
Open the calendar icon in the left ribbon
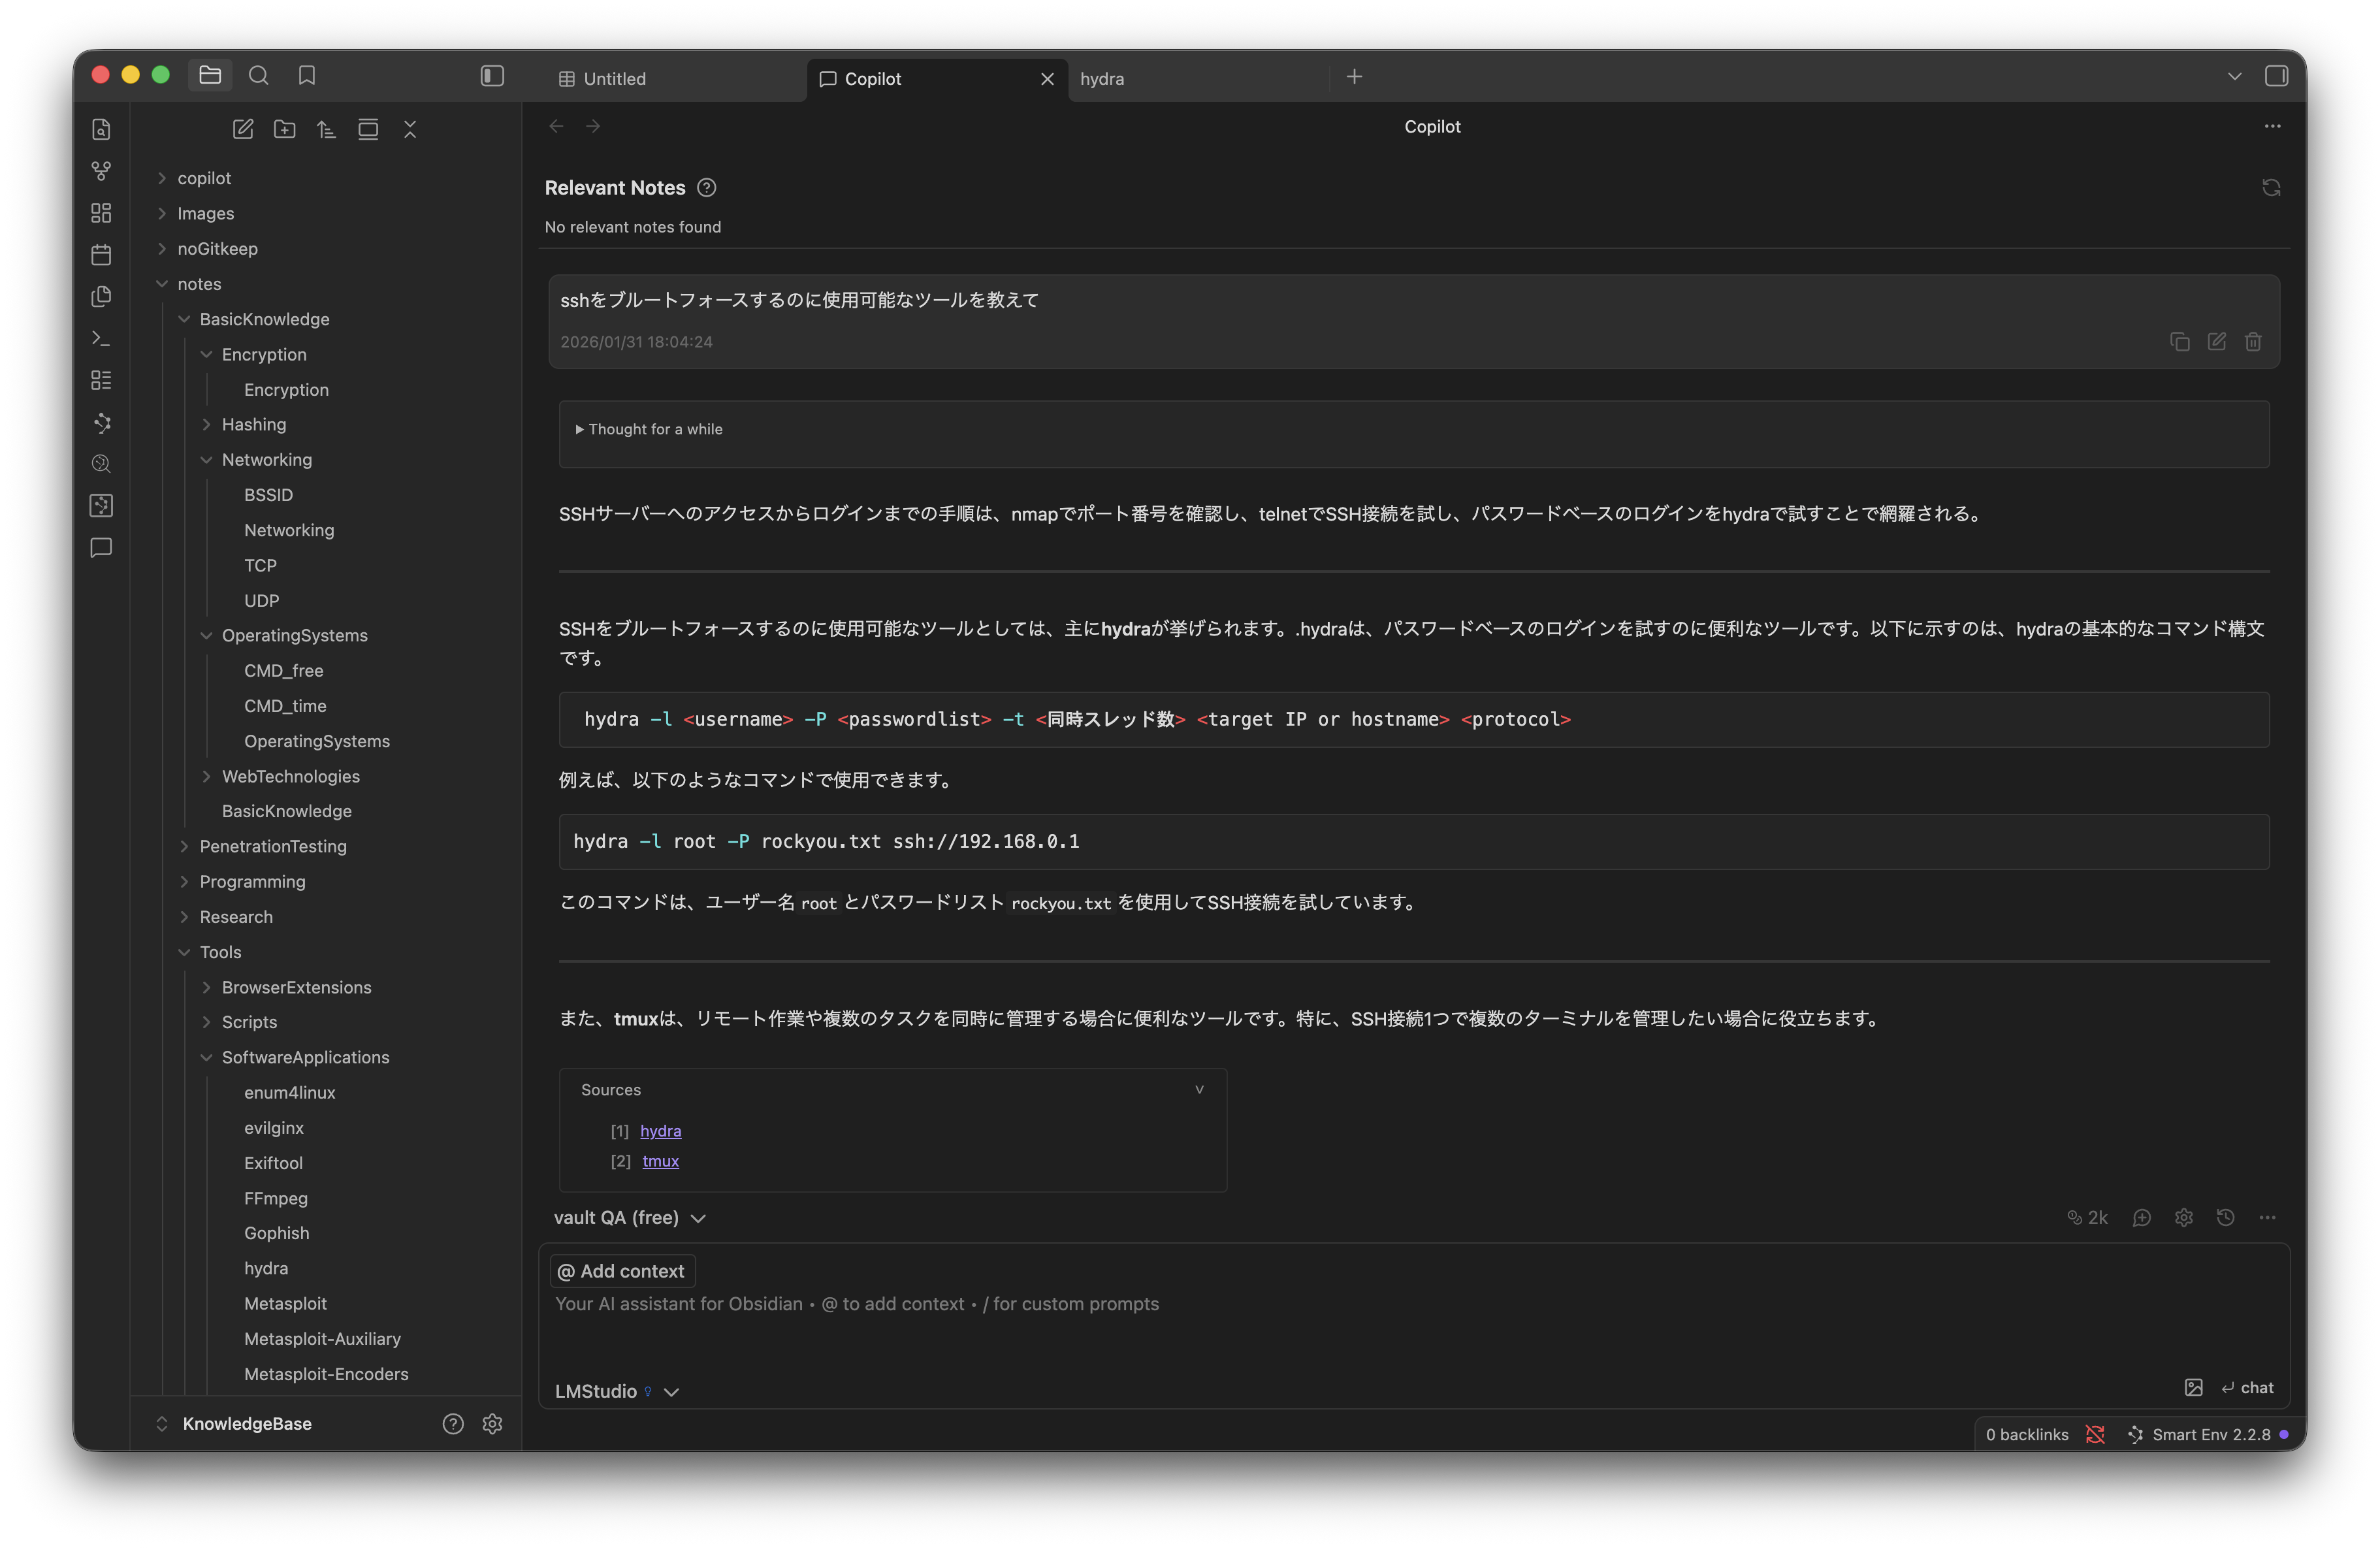coord(100,254)
